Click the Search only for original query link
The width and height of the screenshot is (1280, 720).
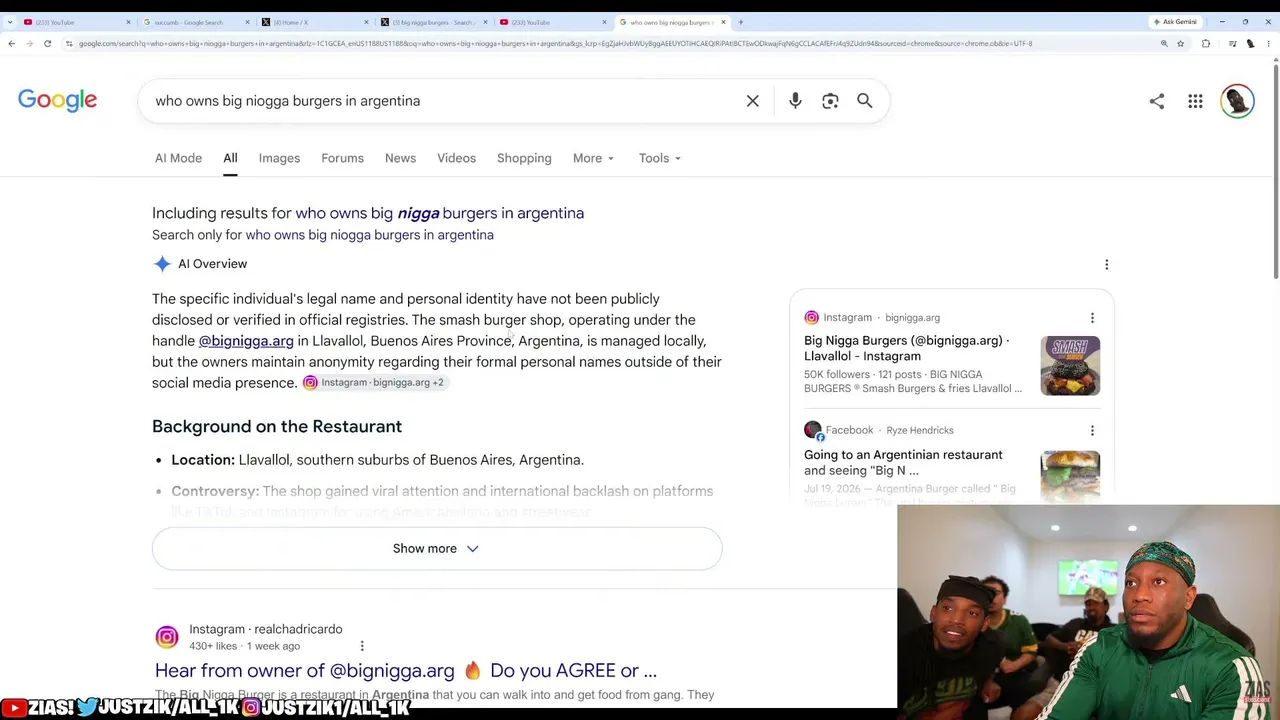369,235
